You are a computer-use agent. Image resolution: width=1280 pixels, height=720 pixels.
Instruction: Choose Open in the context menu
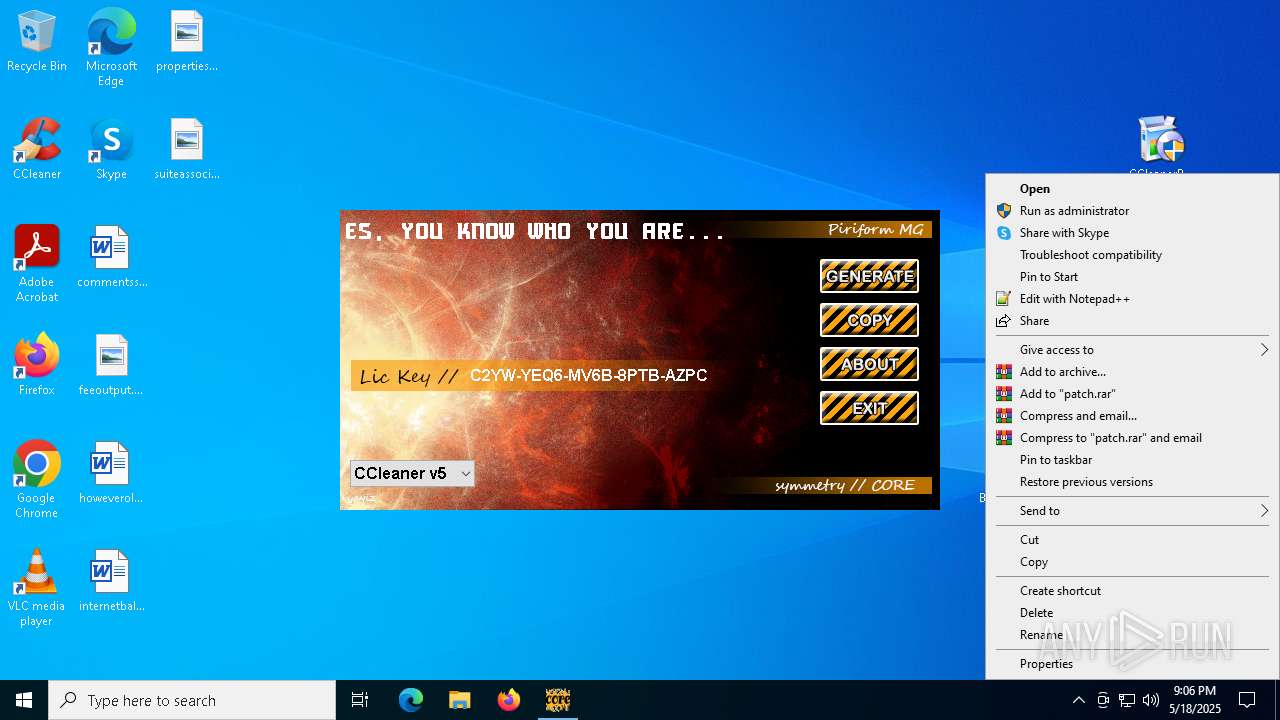pos(1132,188)
